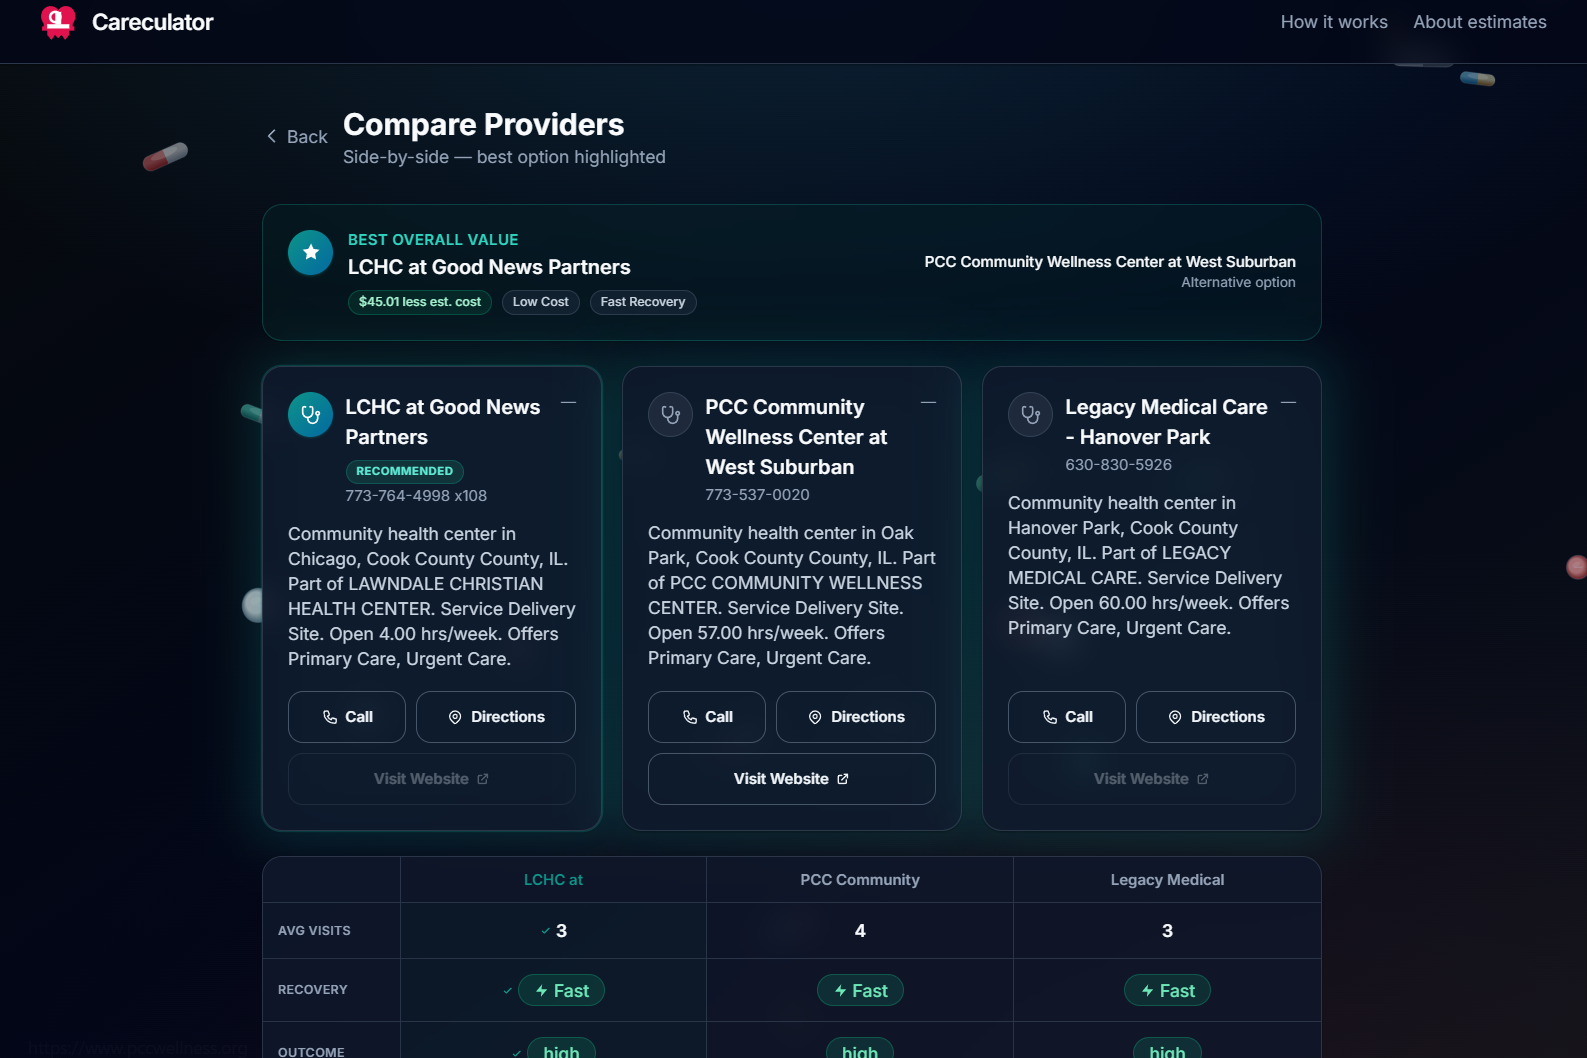1587x1058 pixels.
Task: Get Directions to Legacy Medical Care
Action: pyautogui.click(x=1216, y=717)
